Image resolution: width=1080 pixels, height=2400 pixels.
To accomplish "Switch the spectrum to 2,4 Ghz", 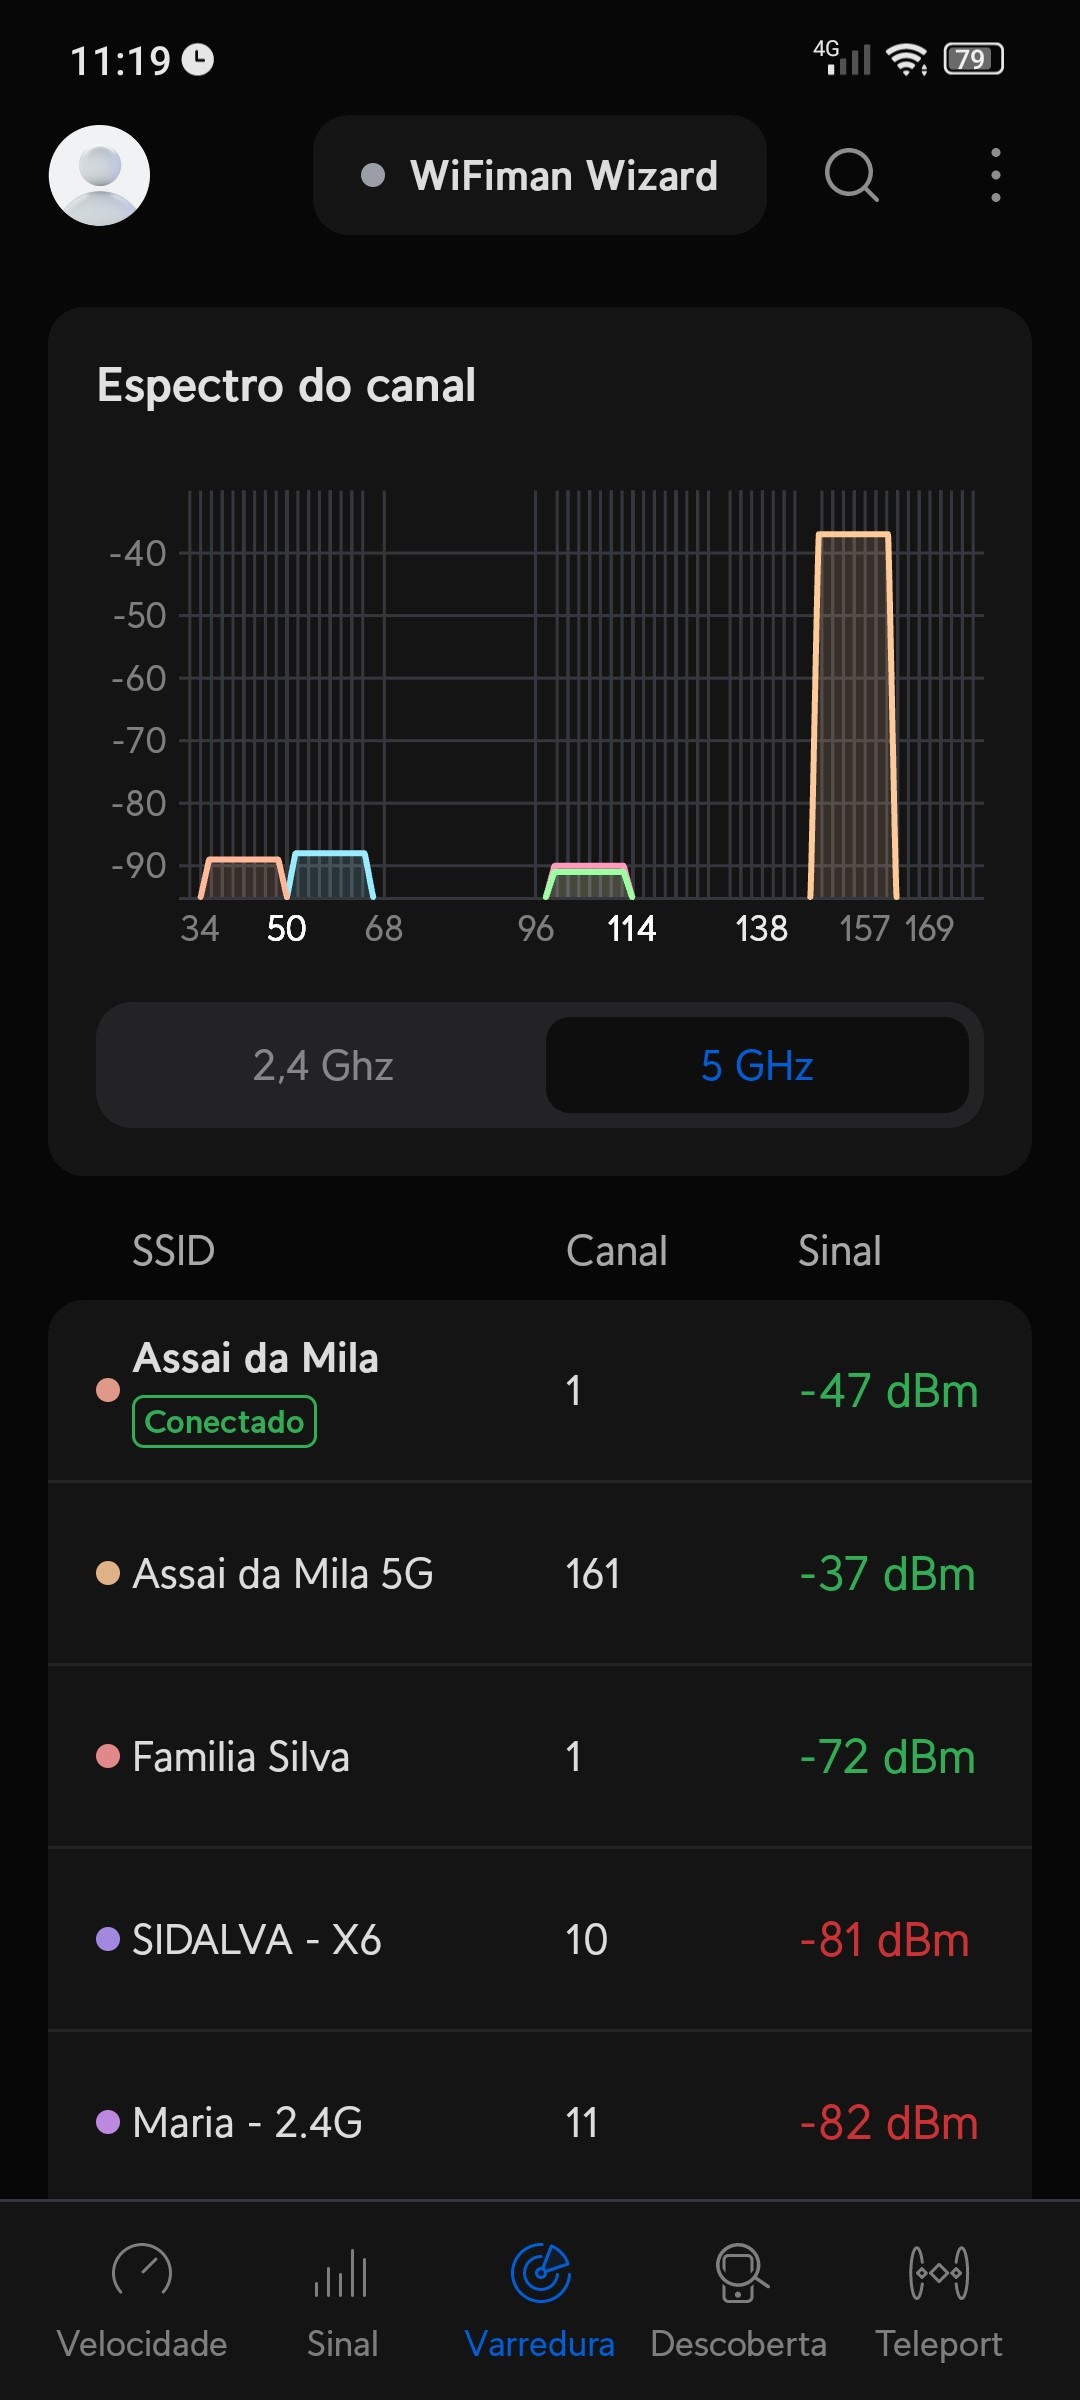I will point(322,1065).
